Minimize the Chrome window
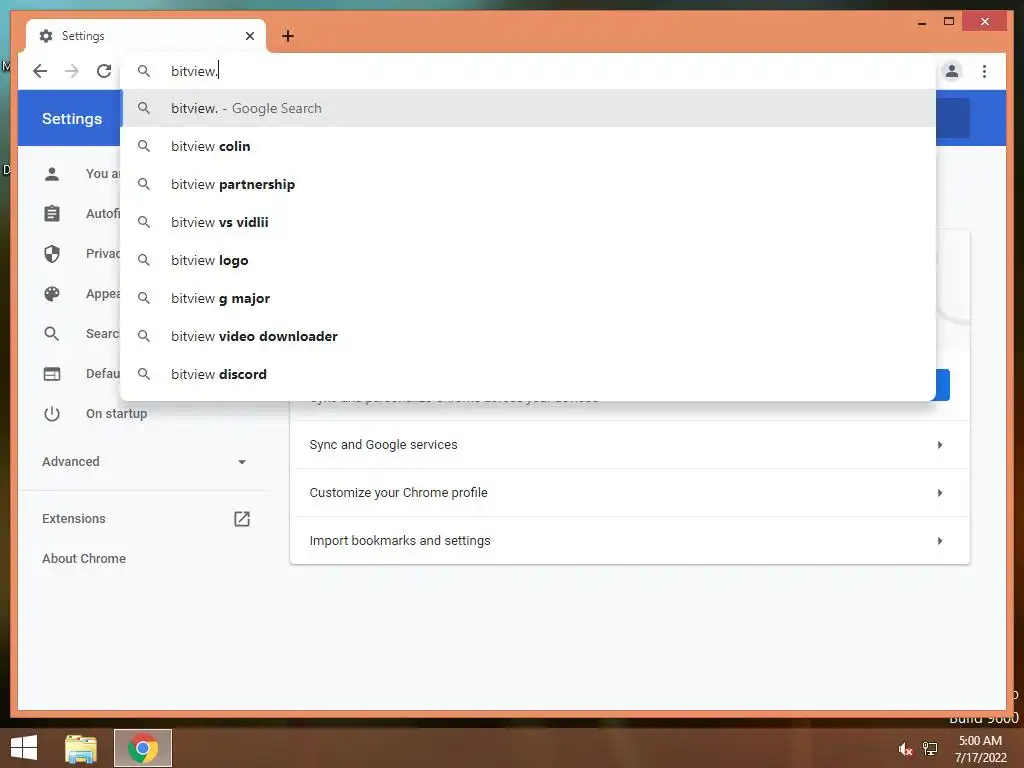This screenshot has width=1024, height=768. 921,22
